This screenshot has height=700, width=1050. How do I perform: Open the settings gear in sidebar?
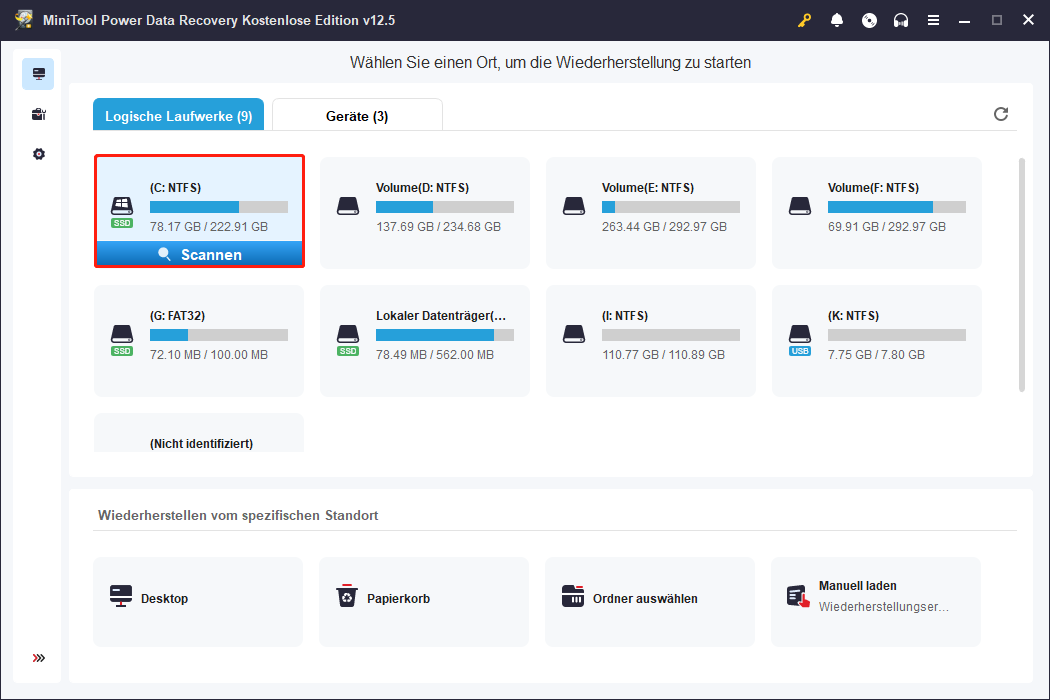click(x=39, y=154)
